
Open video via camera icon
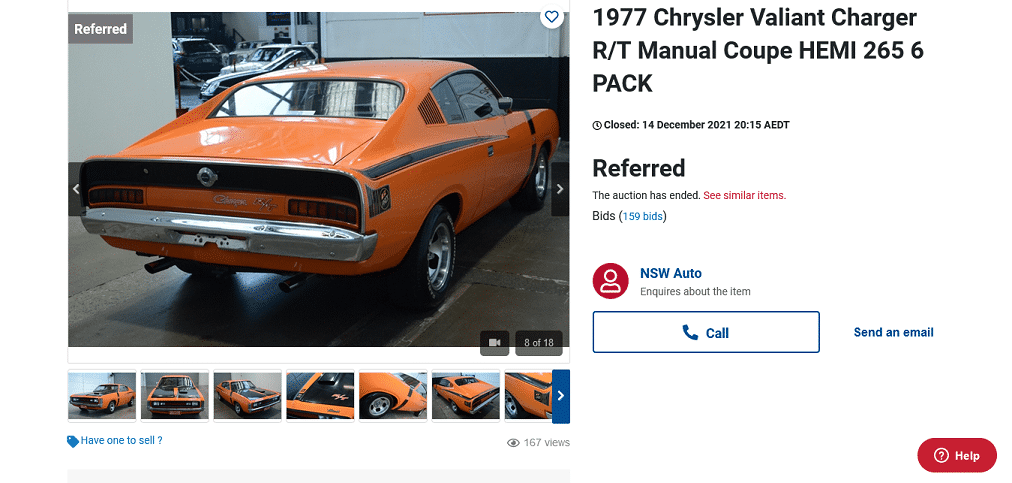coord(494,342)
